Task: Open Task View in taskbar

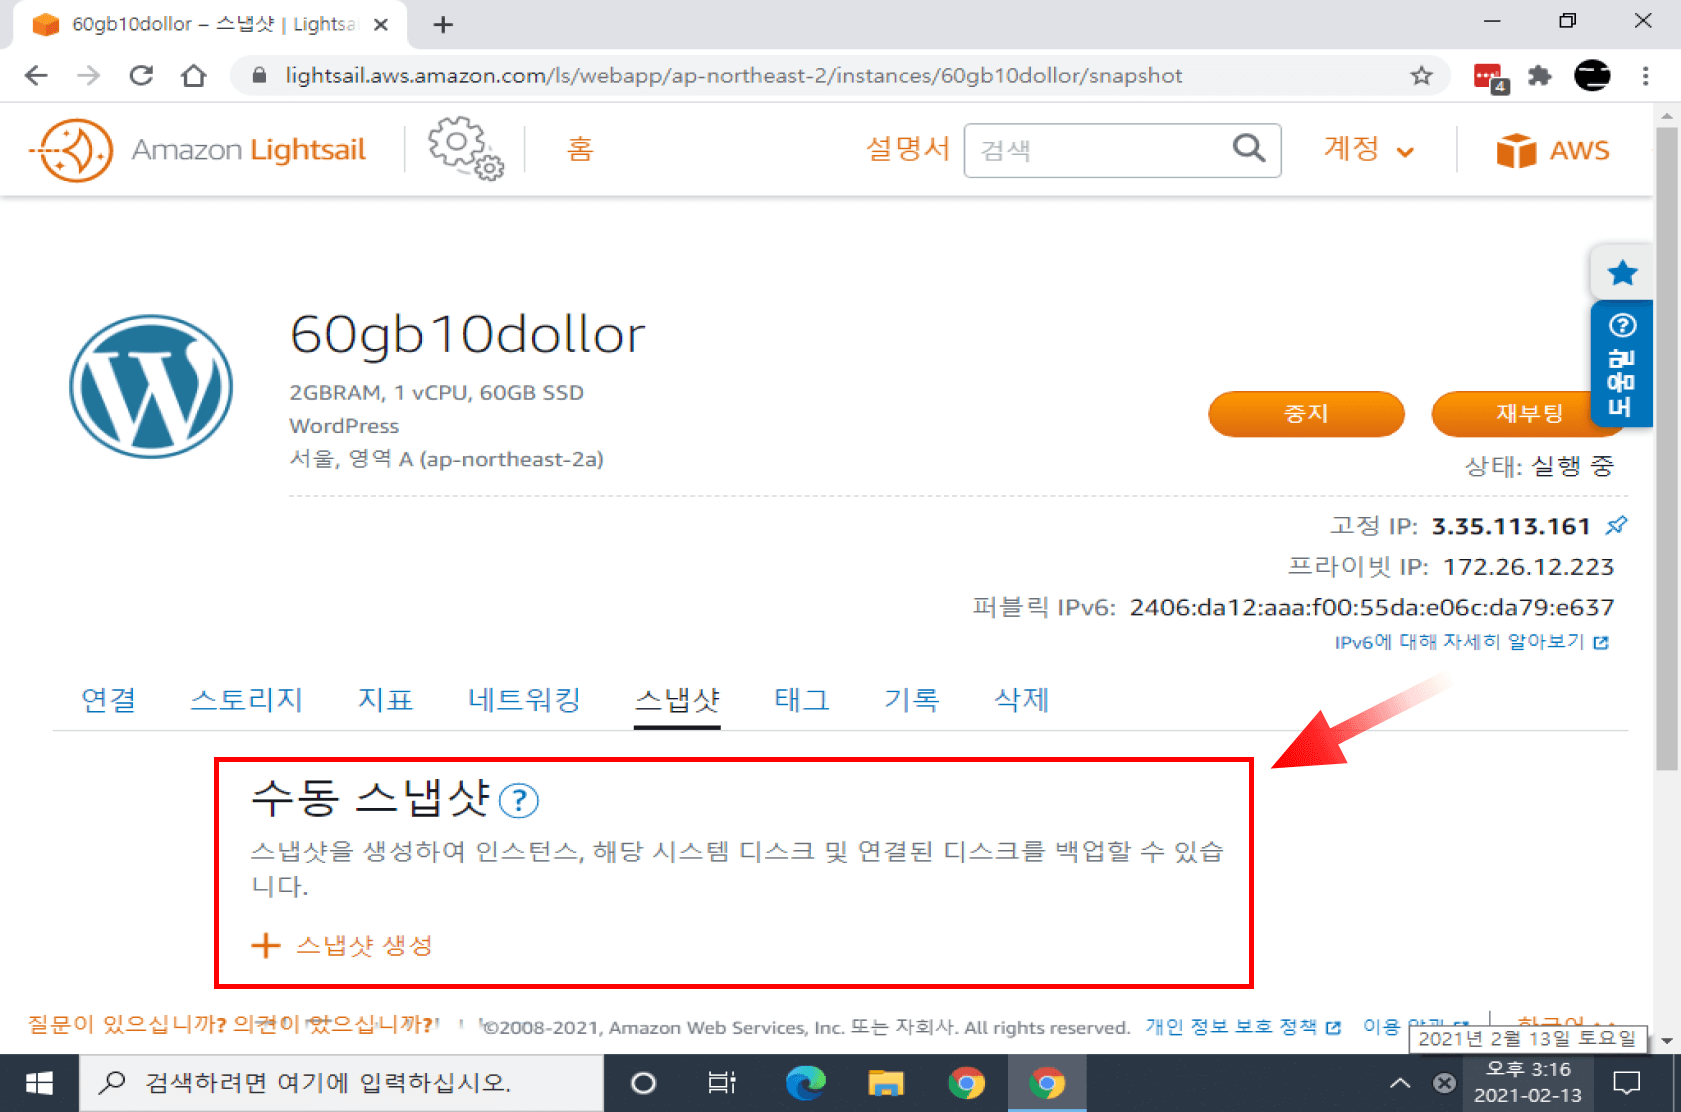Action: tap(721, 1083)
